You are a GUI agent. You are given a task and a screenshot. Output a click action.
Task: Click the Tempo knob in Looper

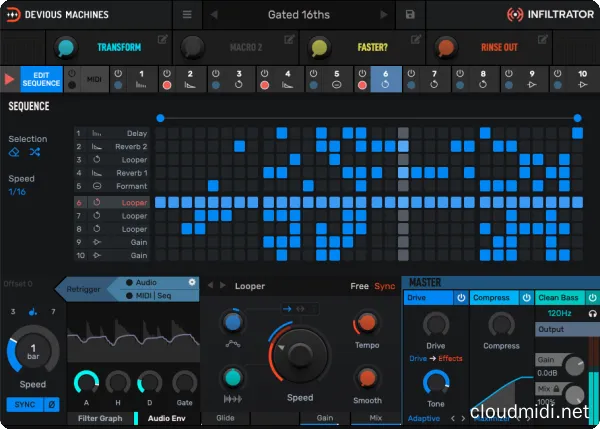[x=367, y=324]
